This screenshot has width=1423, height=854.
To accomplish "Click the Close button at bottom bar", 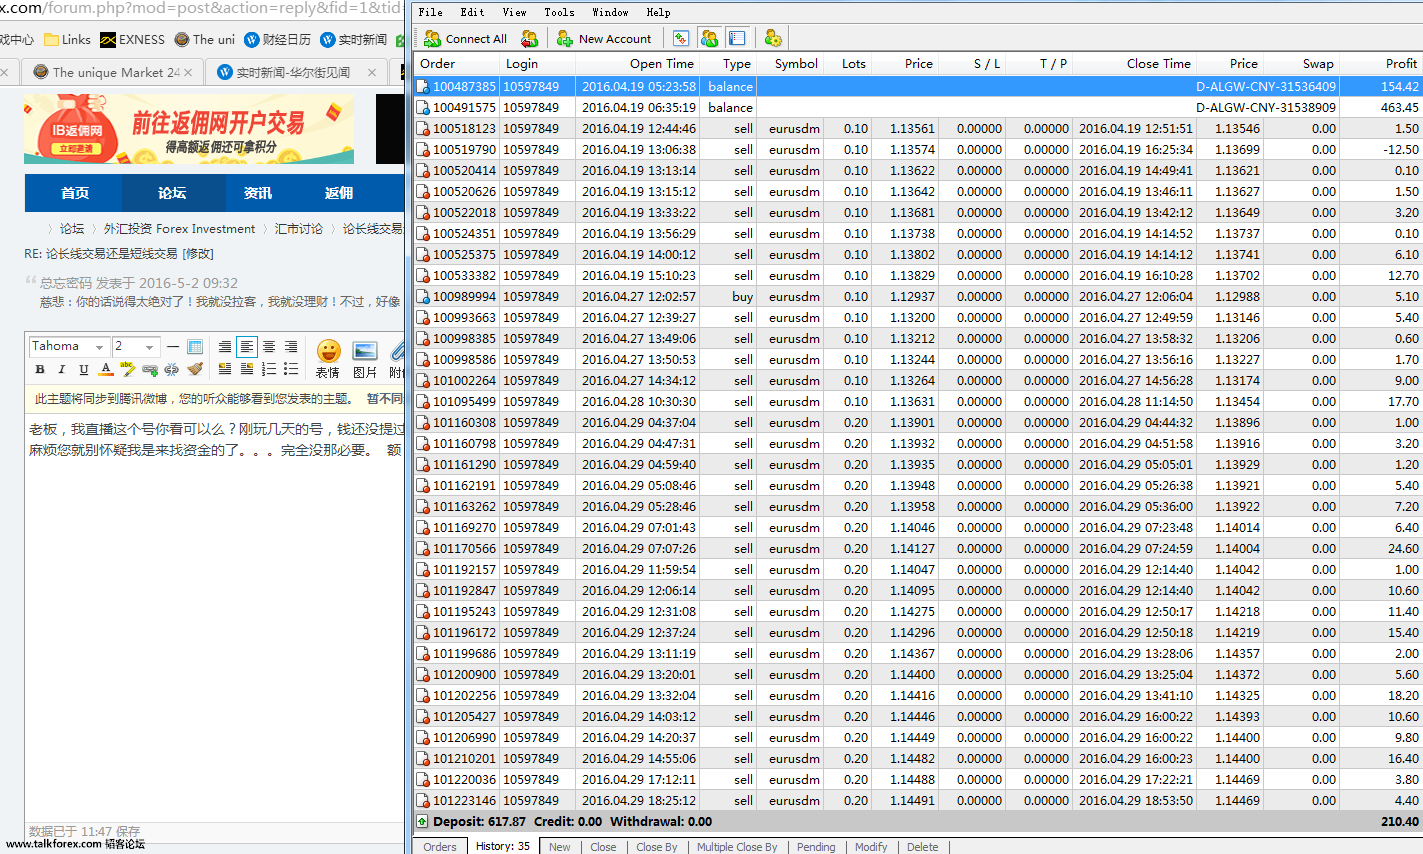I will (x=603, y=846).
